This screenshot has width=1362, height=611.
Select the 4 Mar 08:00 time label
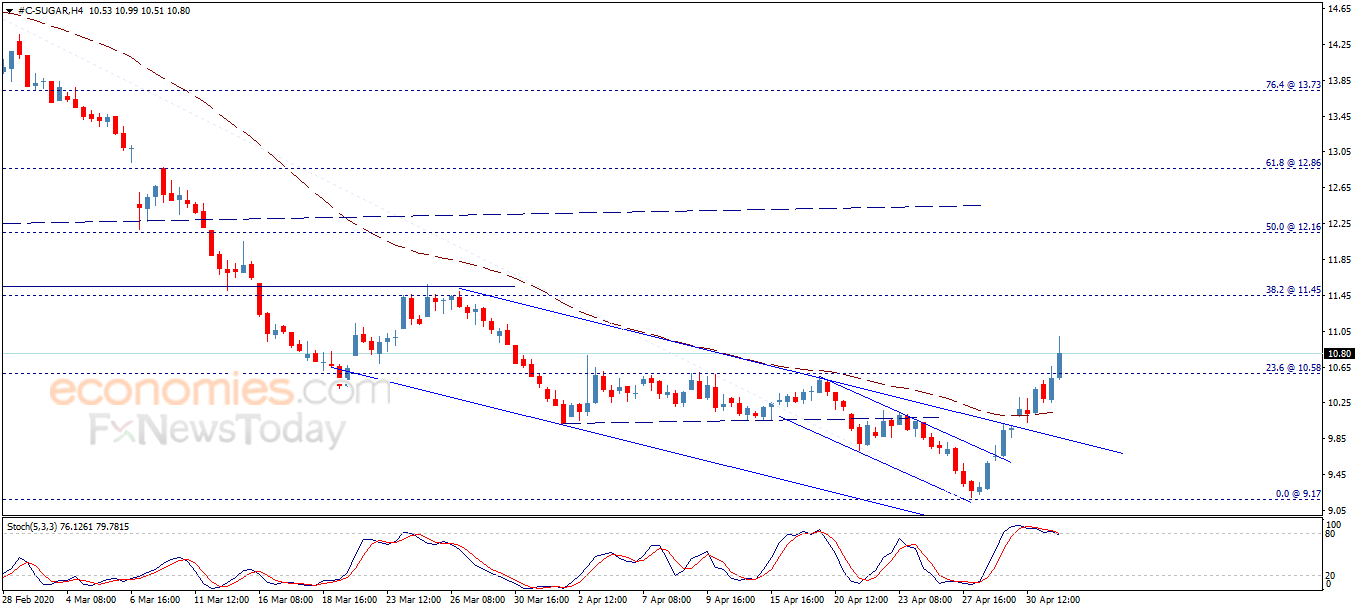coord(89,600)
